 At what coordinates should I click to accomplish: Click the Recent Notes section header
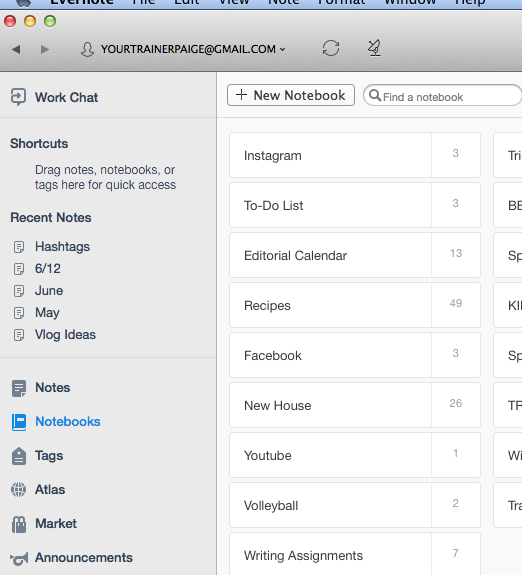click(51, 217)
